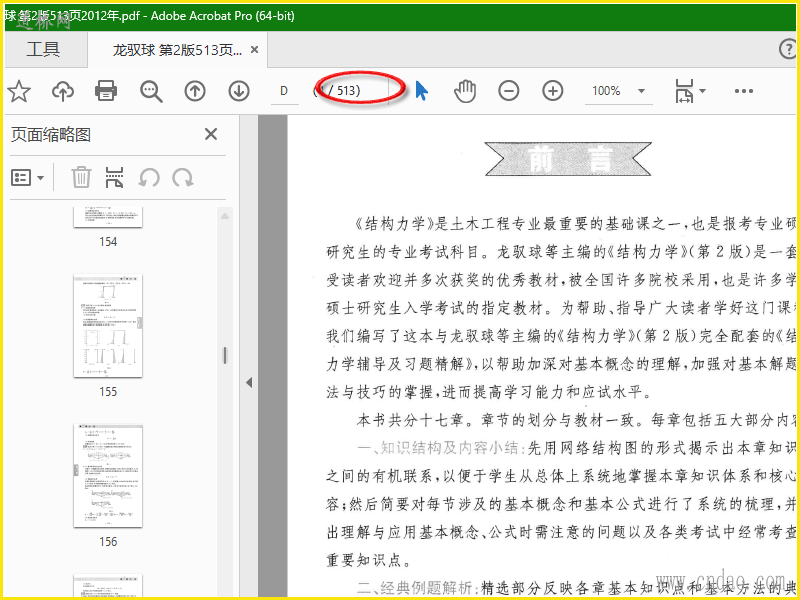Image resolution: width=800 pixels, height=600 pixels.
Task: Go to previous page arrow
Action: tap(195, 91)
